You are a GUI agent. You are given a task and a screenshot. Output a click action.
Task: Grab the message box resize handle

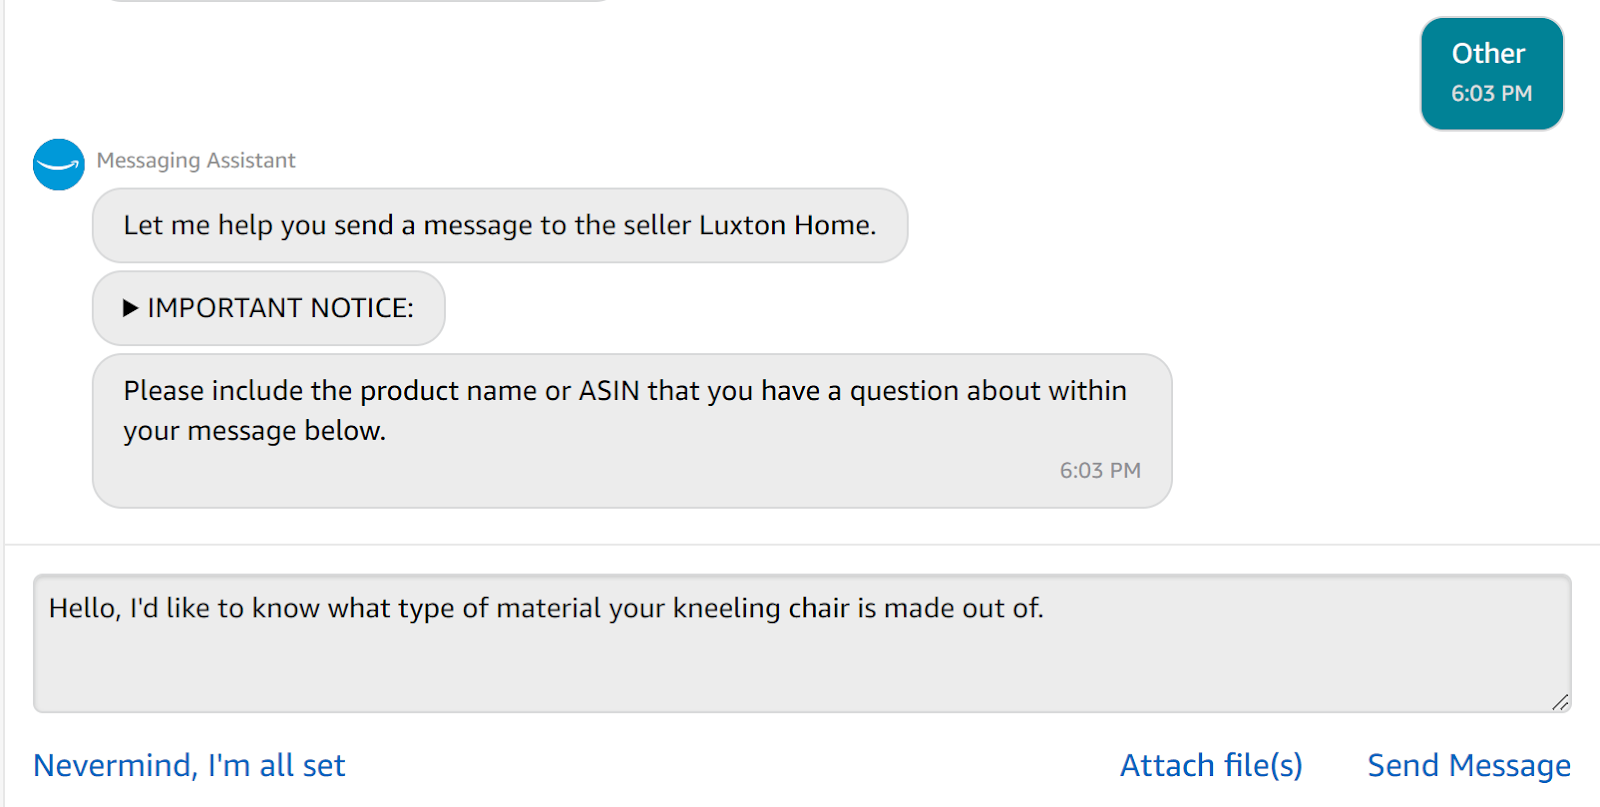coord(1560,702)
